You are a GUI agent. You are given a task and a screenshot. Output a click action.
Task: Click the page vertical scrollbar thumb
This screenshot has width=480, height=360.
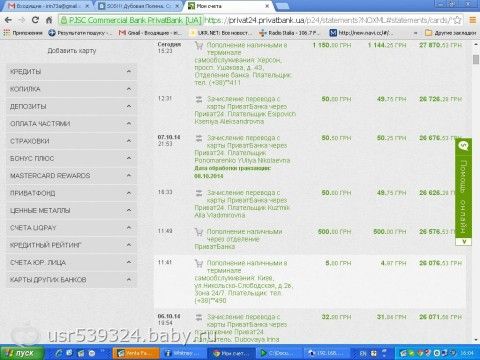476,59
